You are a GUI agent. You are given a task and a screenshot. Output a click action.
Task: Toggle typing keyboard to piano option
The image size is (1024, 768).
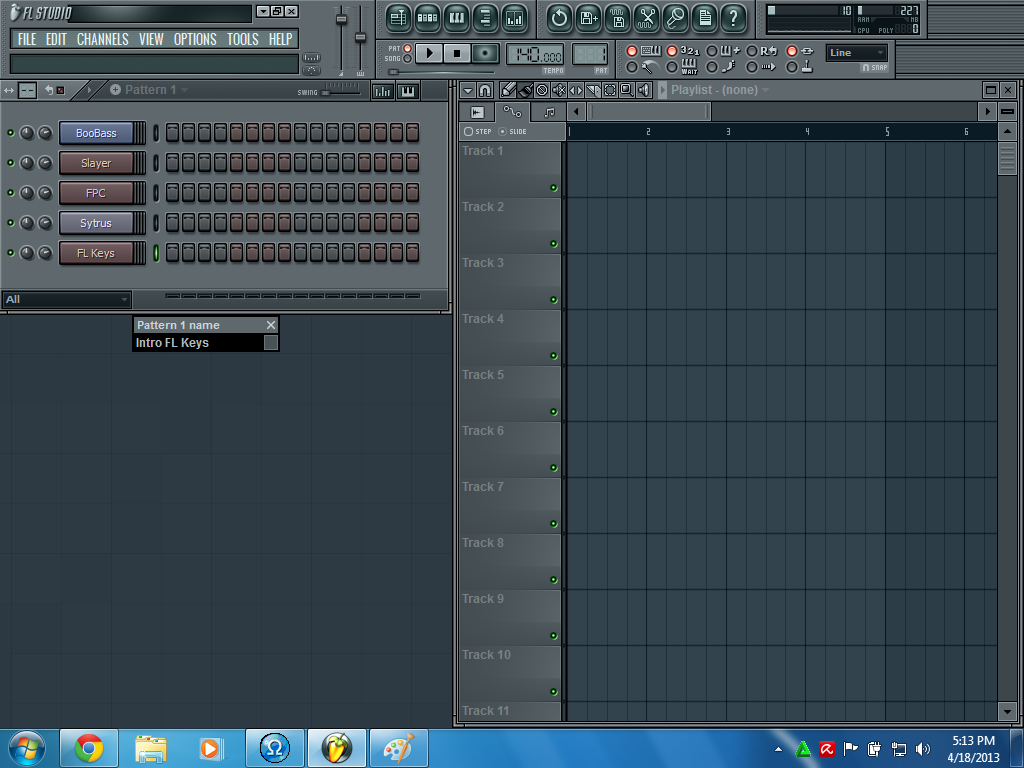(632, 51)
